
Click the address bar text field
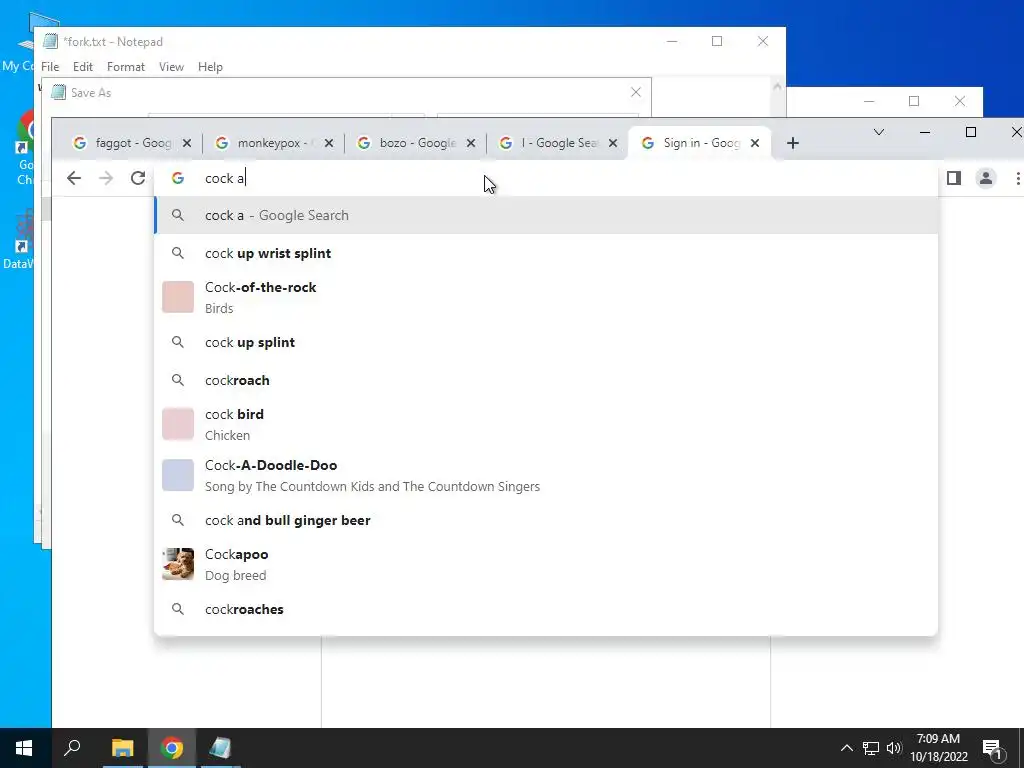point(546,178)
